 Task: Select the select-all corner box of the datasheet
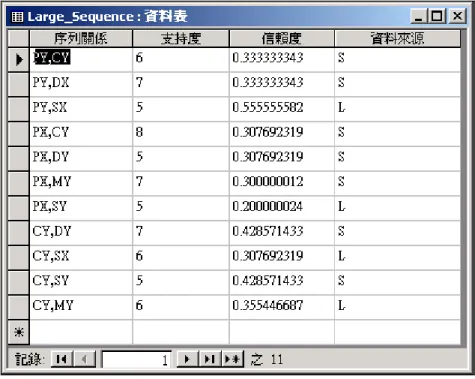click(19, 38)
